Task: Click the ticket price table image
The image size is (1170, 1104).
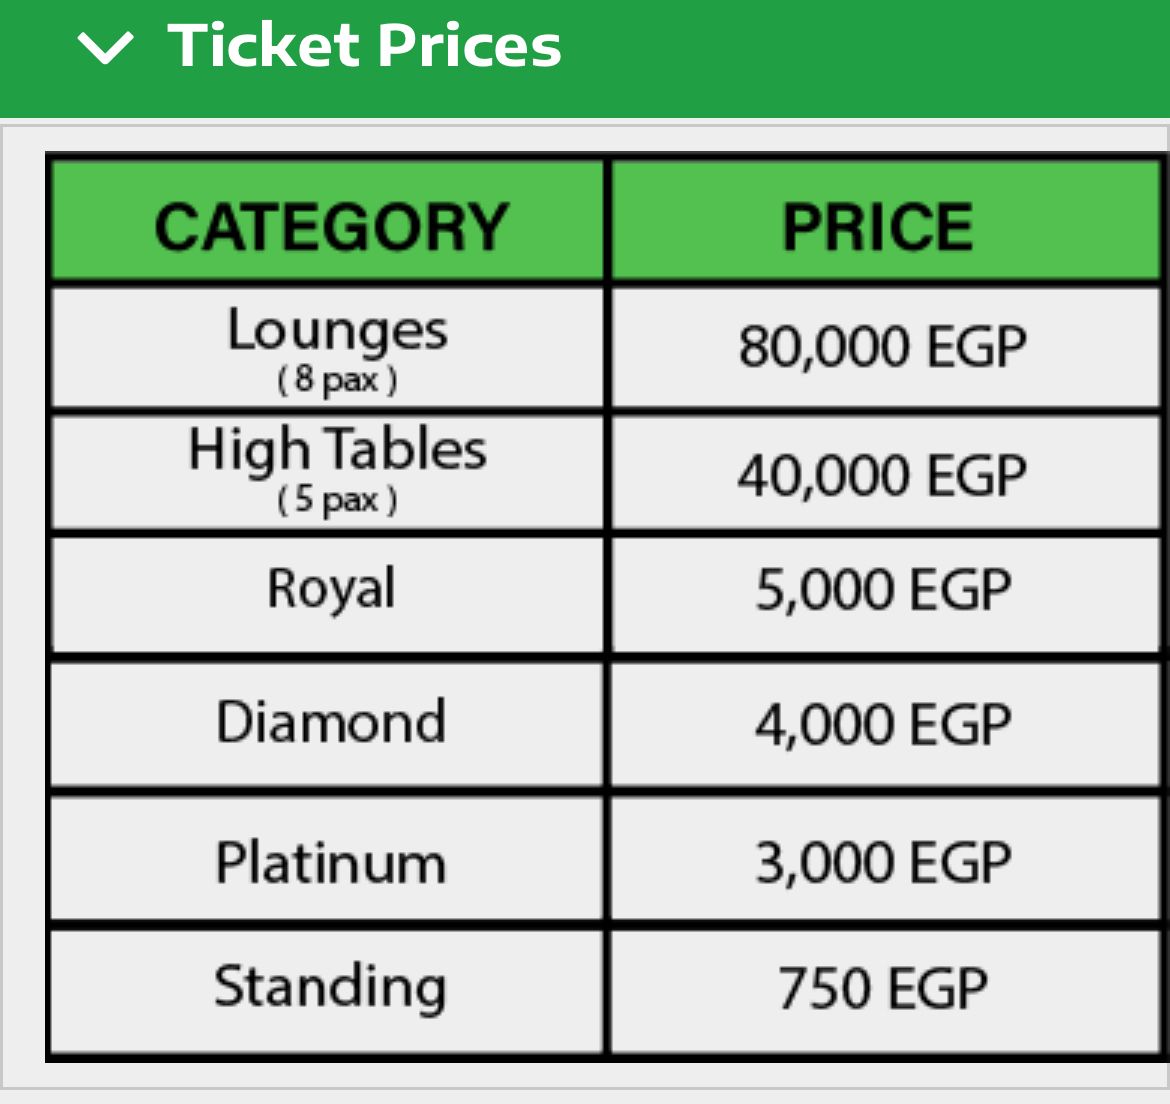Action: point(606,607)
